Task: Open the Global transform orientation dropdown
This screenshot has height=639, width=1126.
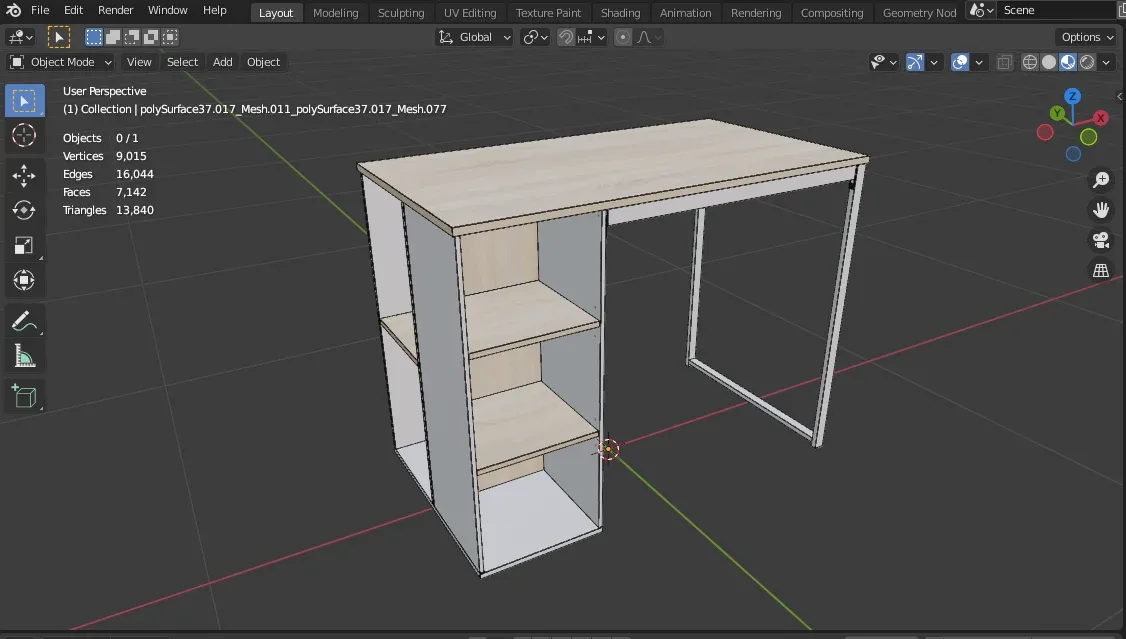Action: tap(473, 36)
